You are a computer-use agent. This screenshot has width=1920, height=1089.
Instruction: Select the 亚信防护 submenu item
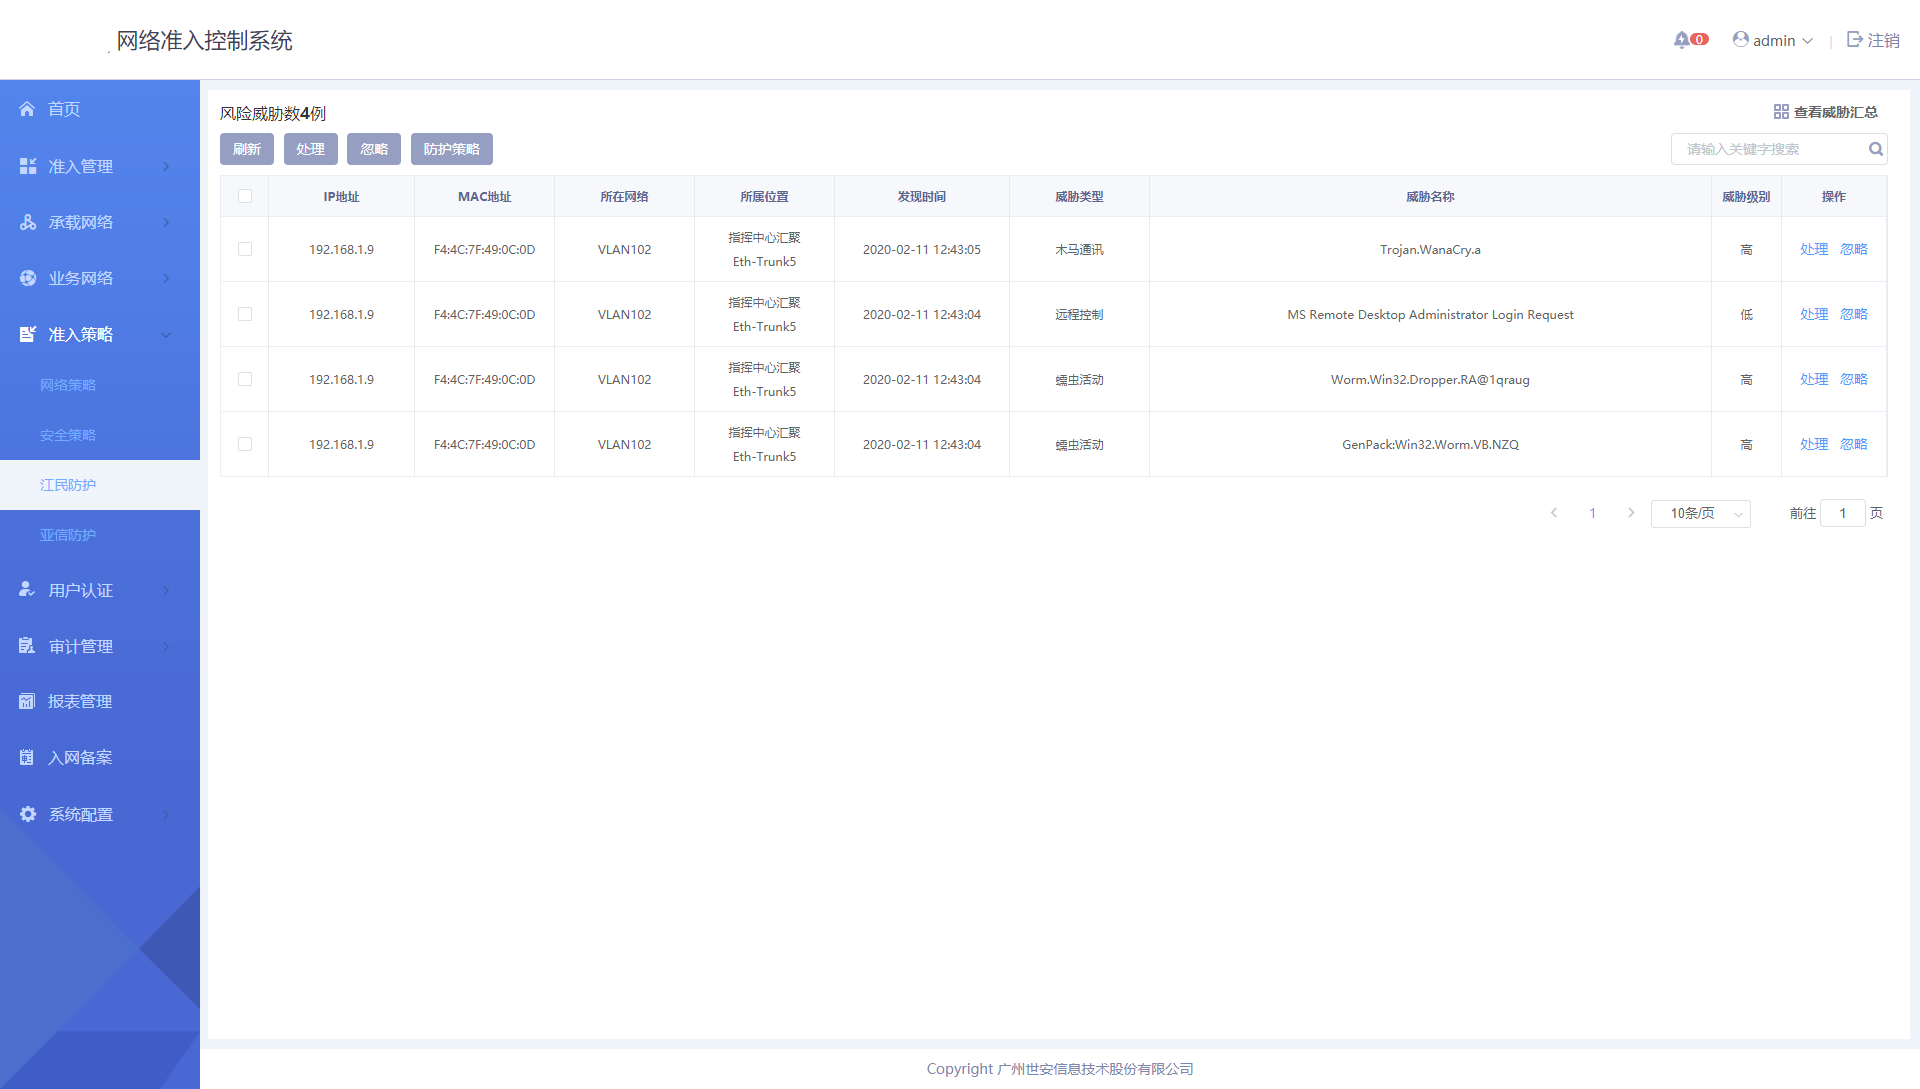[68, 535]
